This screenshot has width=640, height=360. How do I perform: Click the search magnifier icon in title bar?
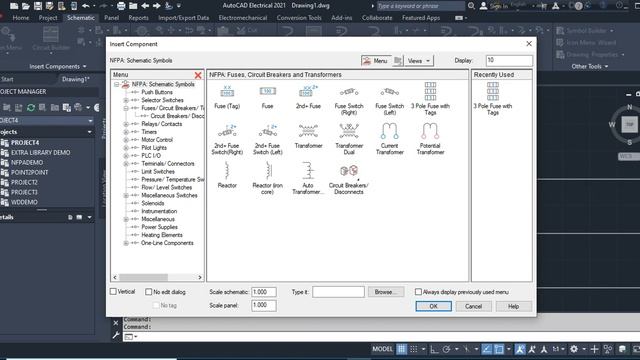(x=471, y=6)
